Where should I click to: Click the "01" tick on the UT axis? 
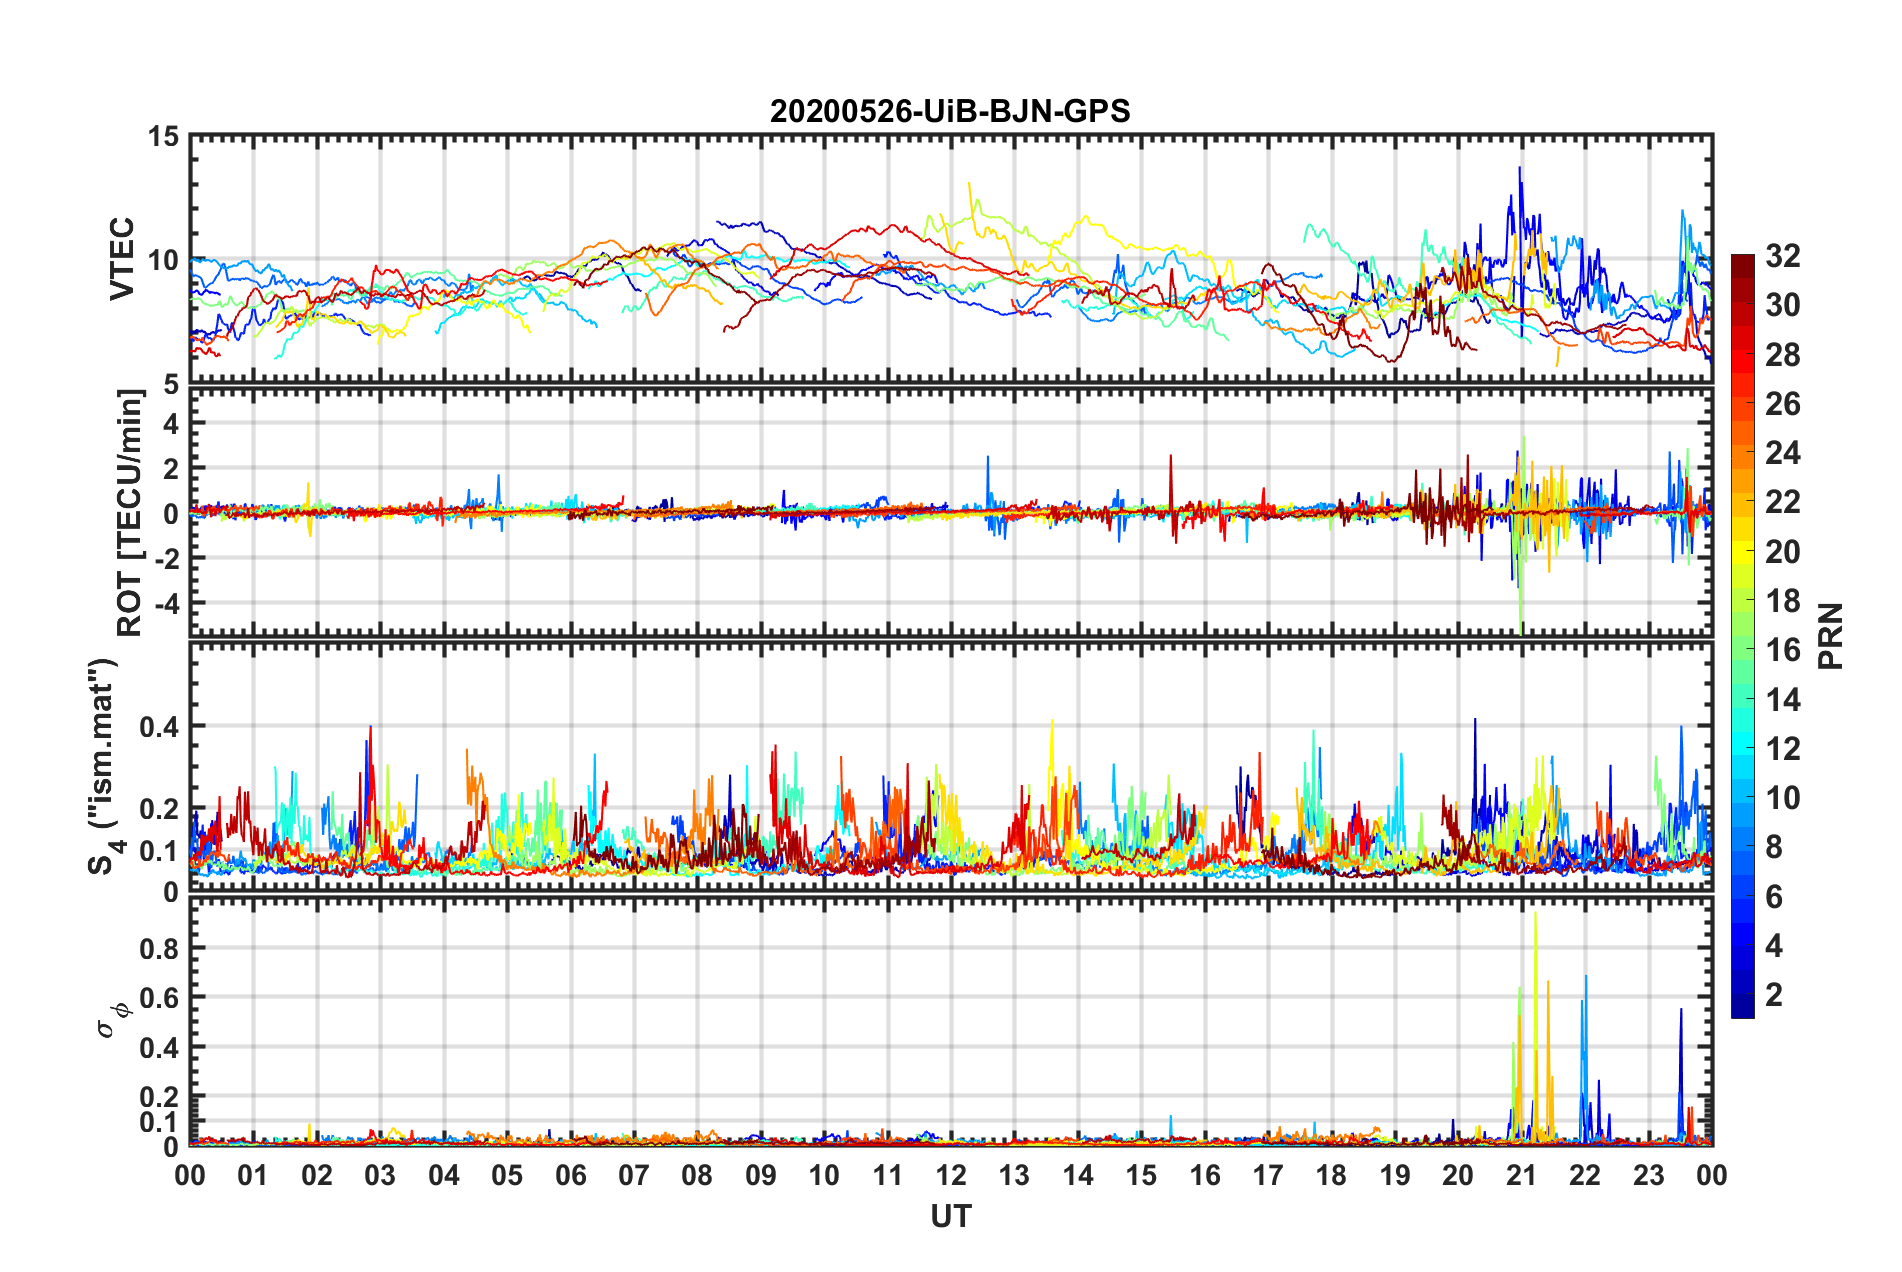[x=253, y=1175]
